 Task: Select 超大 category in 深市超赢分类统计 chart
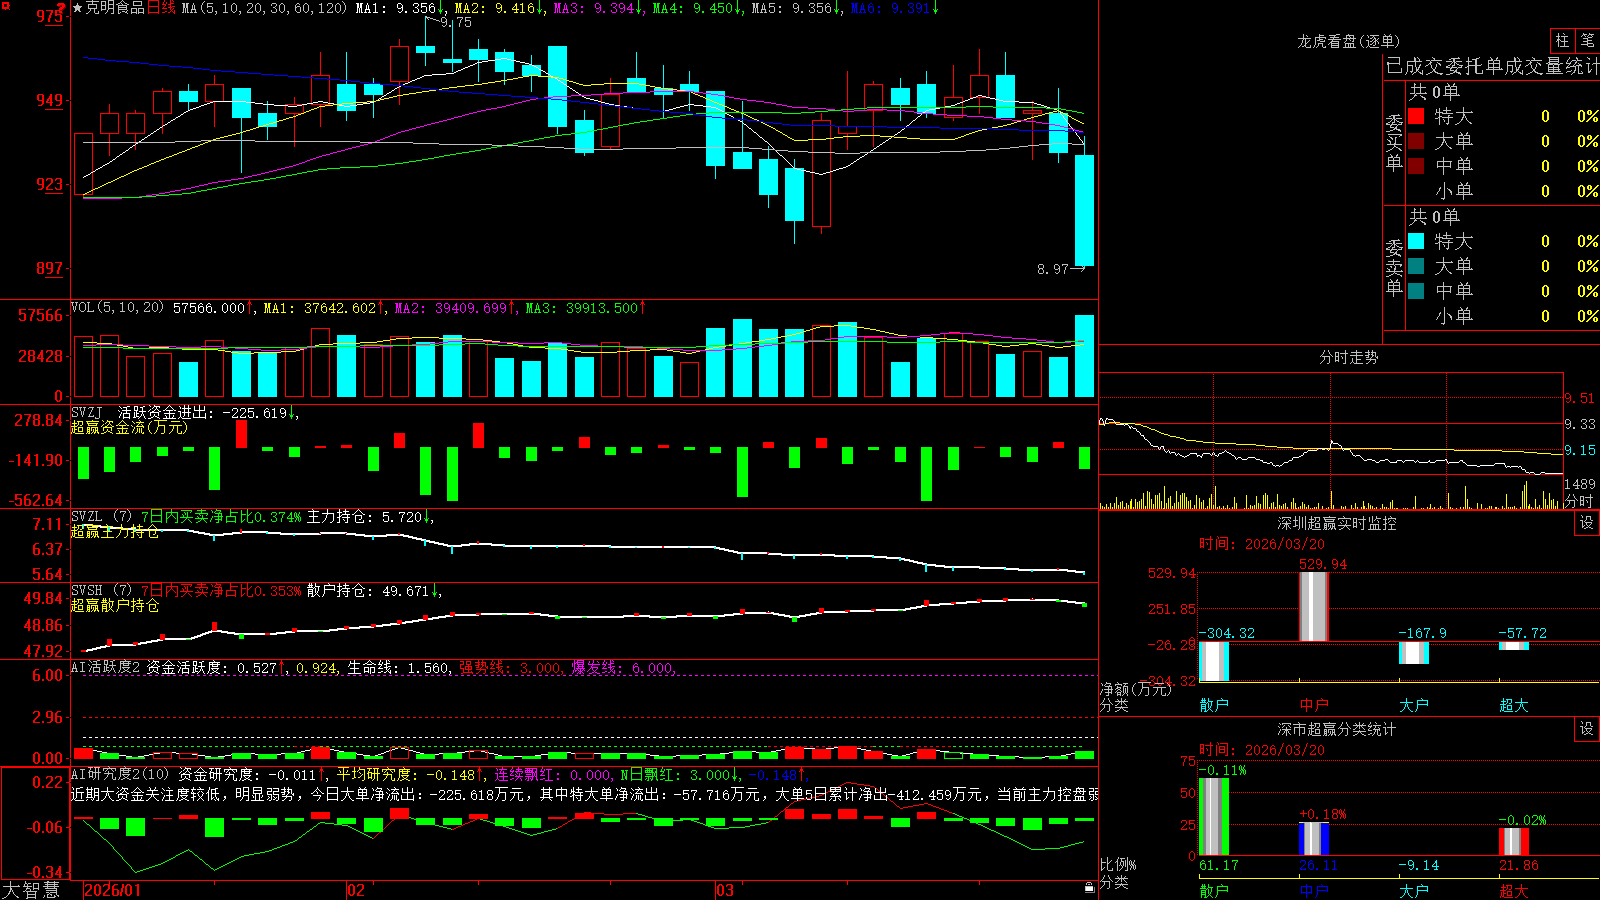1514,890
